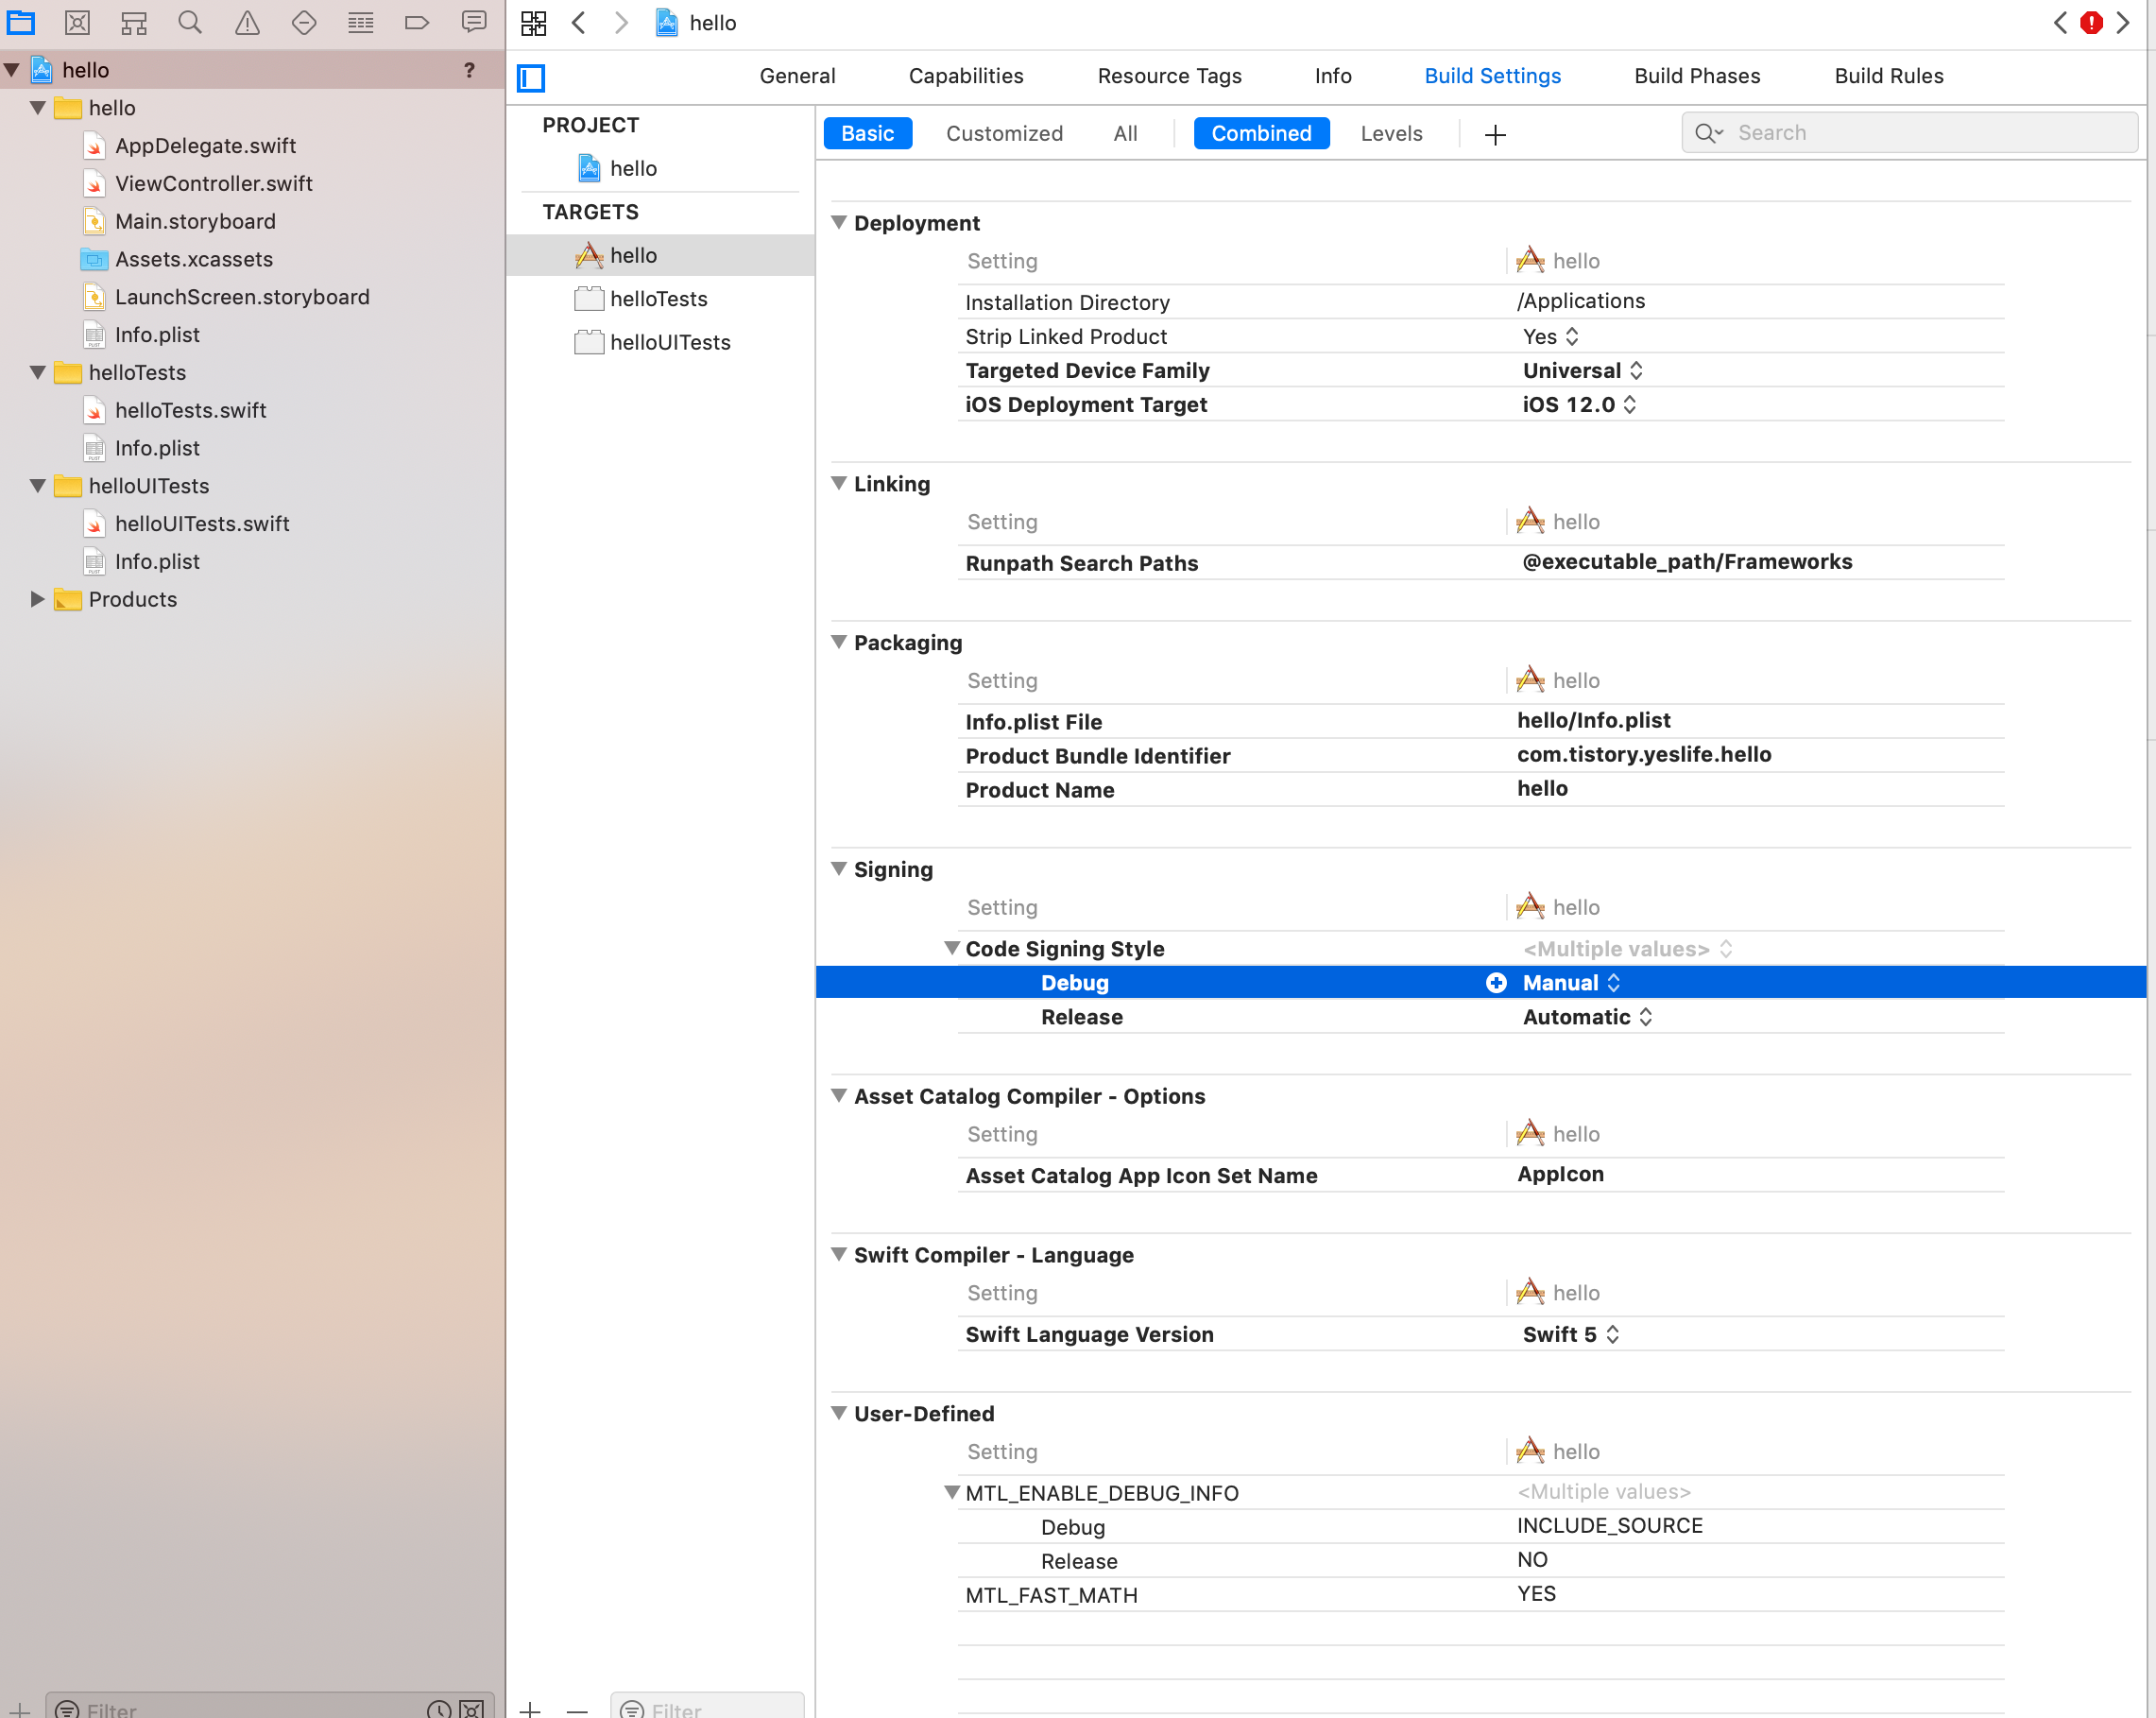
Task: Switch view to Levels
Action: [1391, 133]
